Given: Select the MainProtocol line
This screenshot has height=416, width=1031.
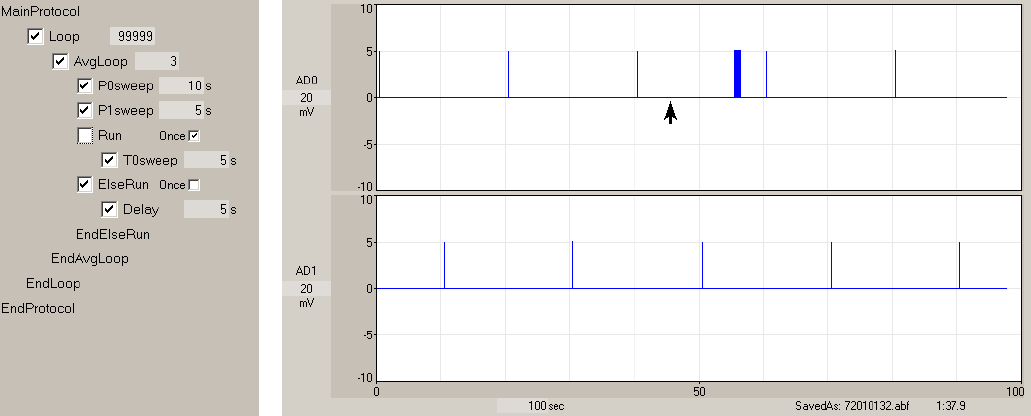Looking at the screenshot, I should point(41,12).
